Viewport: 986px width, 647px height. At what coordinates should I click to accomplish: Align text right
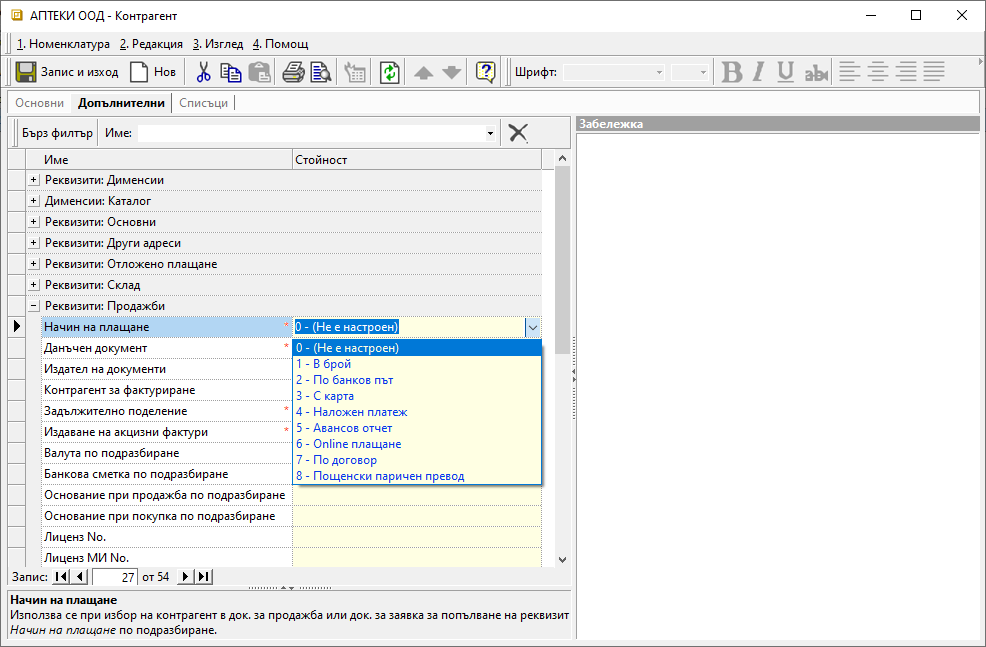click(x=906, y=72)
